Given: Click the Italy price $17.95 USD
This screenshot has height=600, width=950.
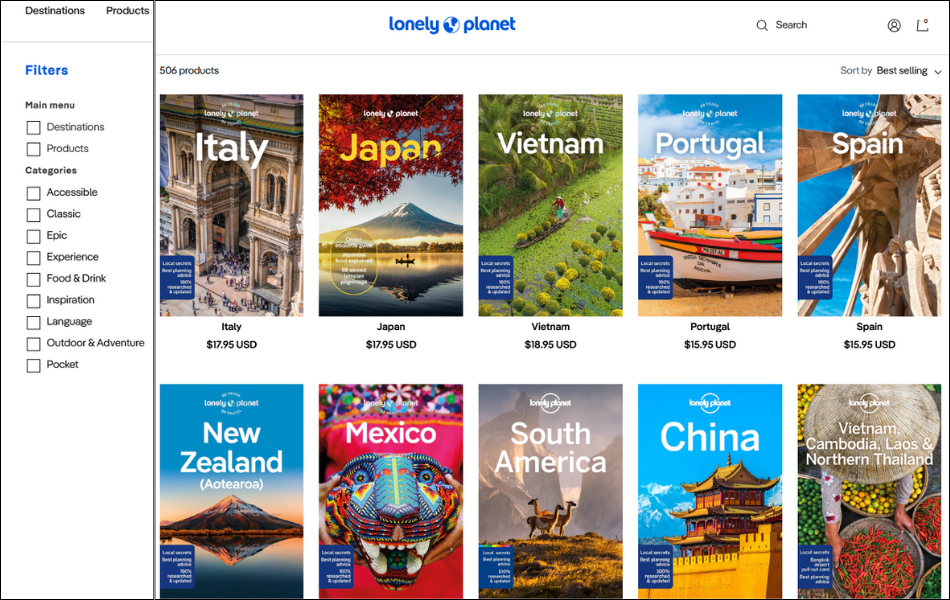Looking at the screenshot, I should tap(231, 345).
